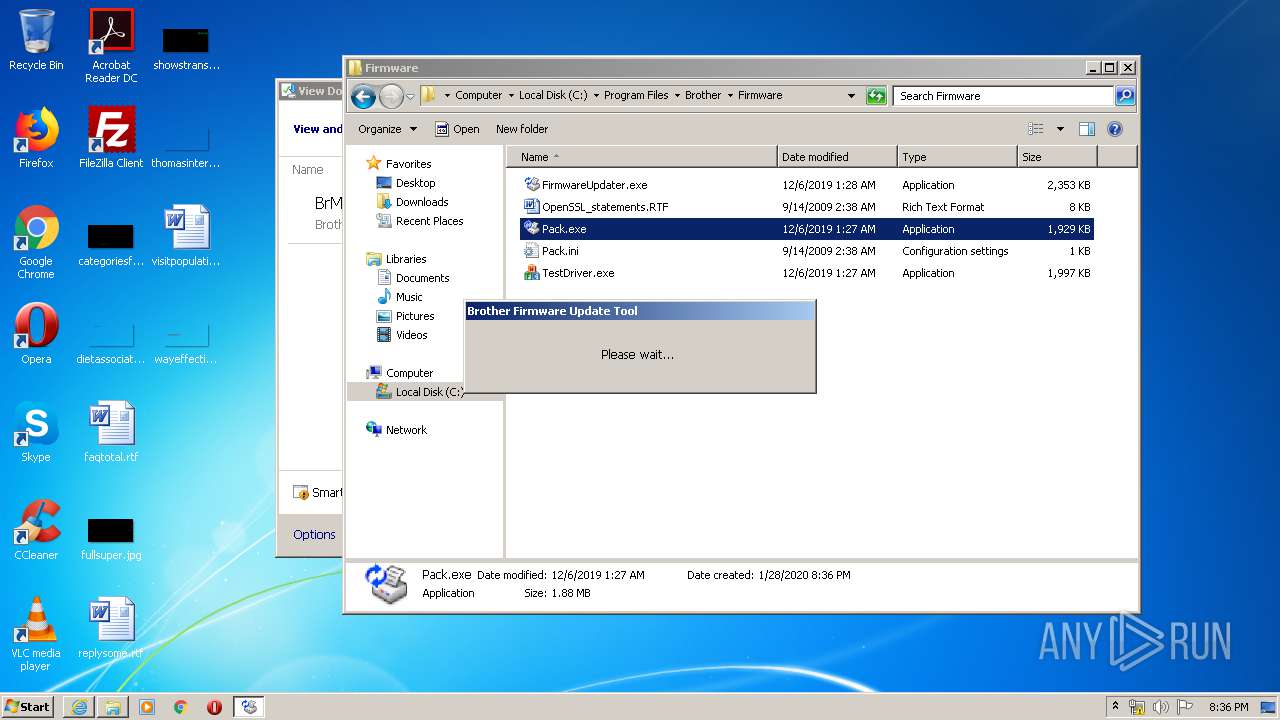
Task: Open Downloads in navigation pane
Action: tap(412, 202)
